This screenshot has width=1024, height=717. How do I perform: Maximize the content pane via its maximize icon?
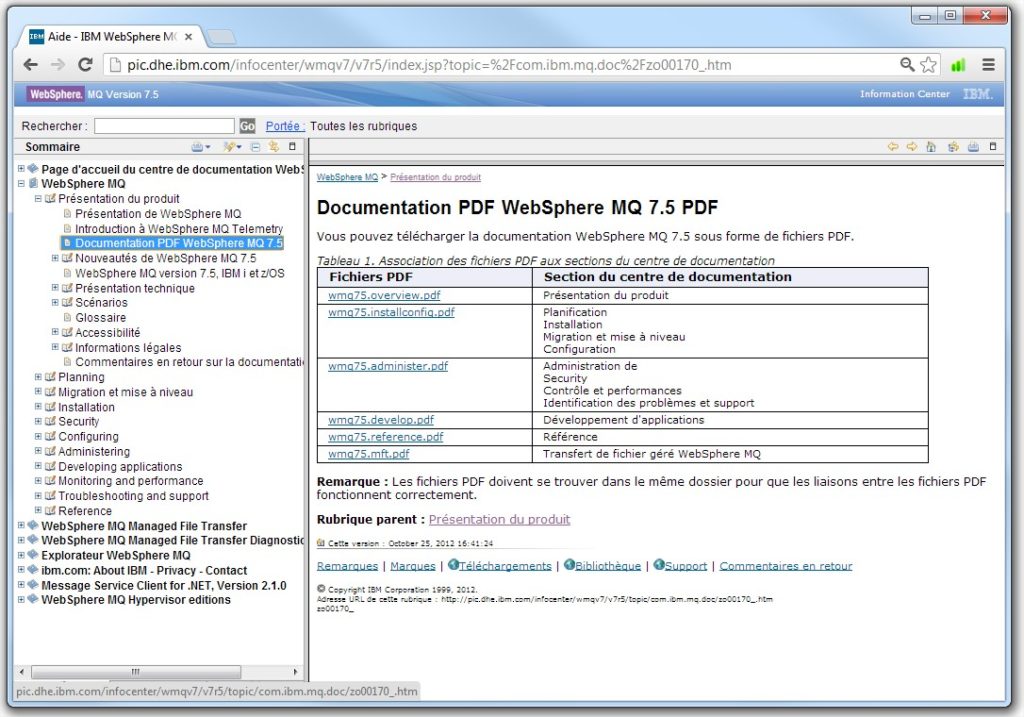coord(992,146)
